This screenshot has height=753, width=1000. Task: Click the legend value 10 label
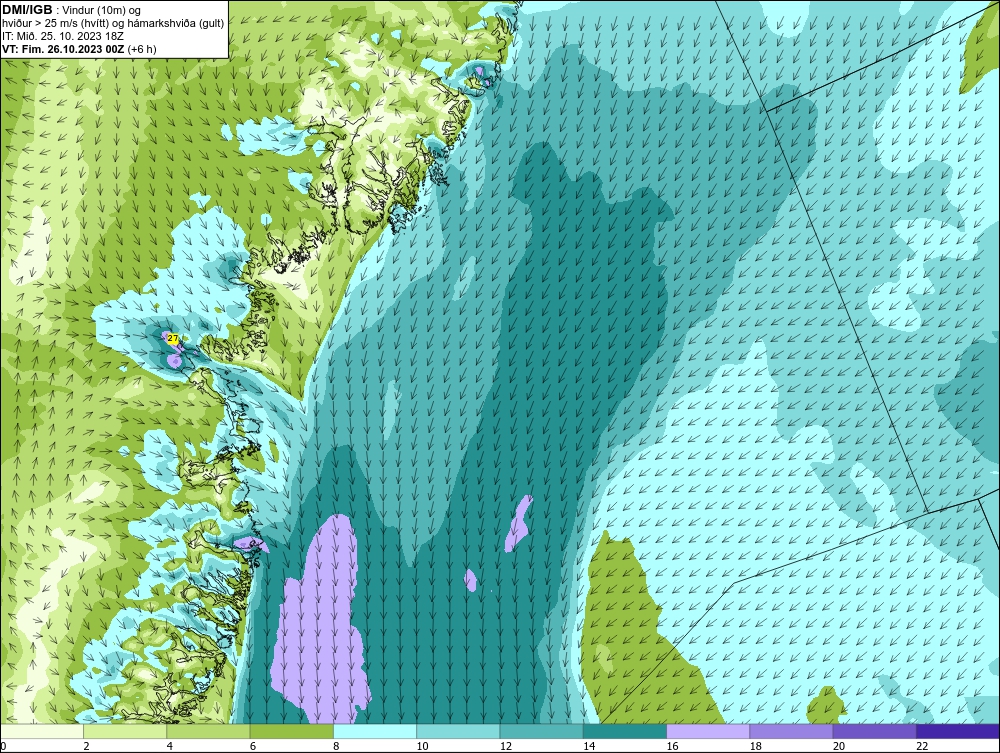pos(422,747)
